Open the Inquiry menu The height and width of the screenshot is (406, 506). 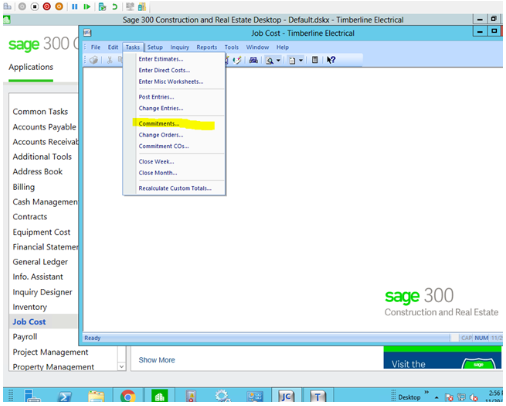pos(180,47)
